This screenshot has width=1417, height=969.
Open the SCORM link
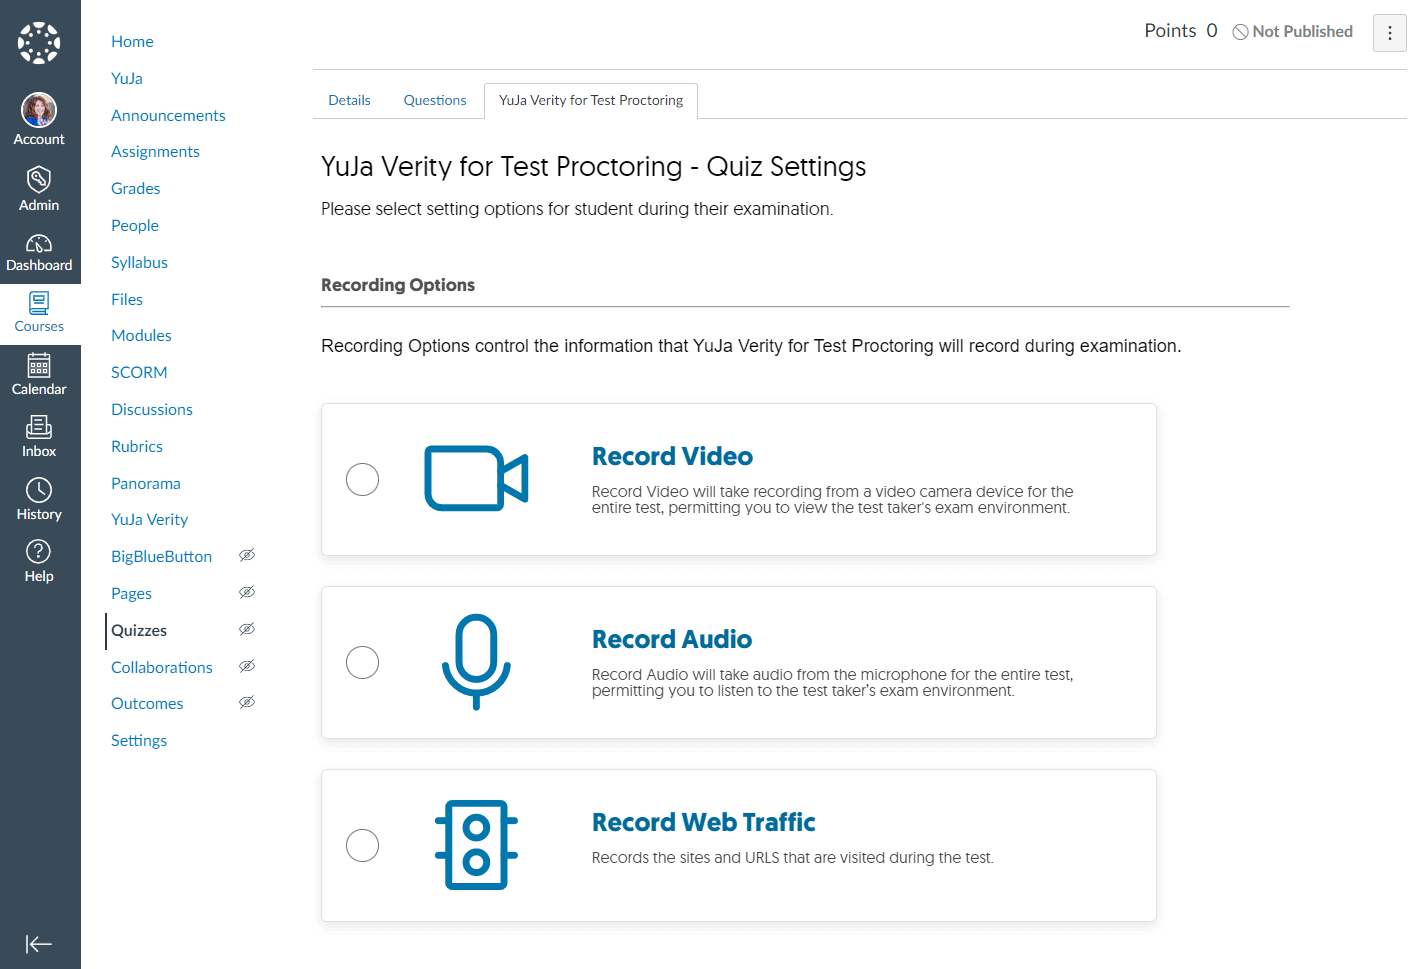(x=139, y=372)
